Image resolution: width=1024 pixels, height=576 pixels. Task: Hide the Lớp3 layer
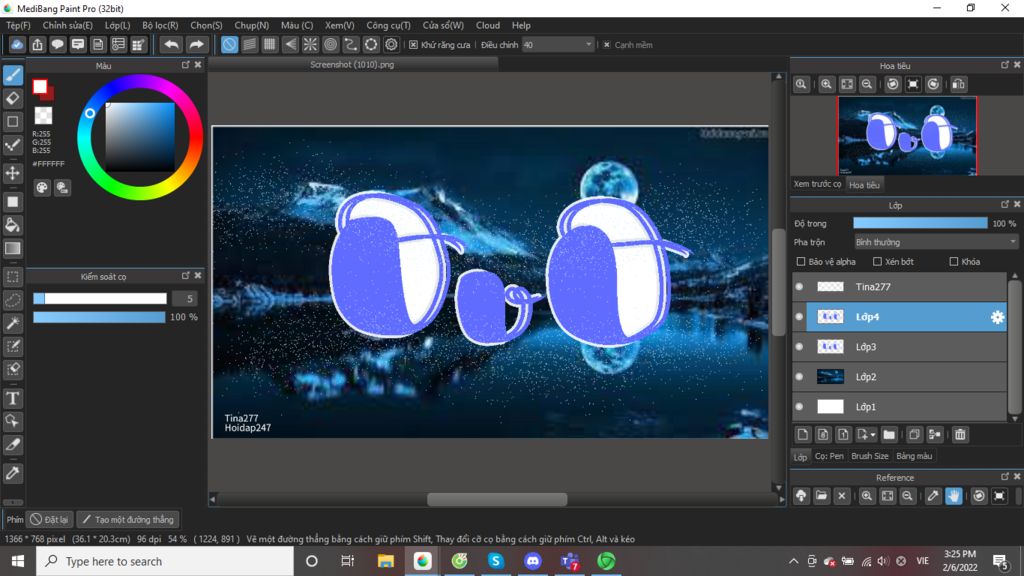click(x=799, y=347)
